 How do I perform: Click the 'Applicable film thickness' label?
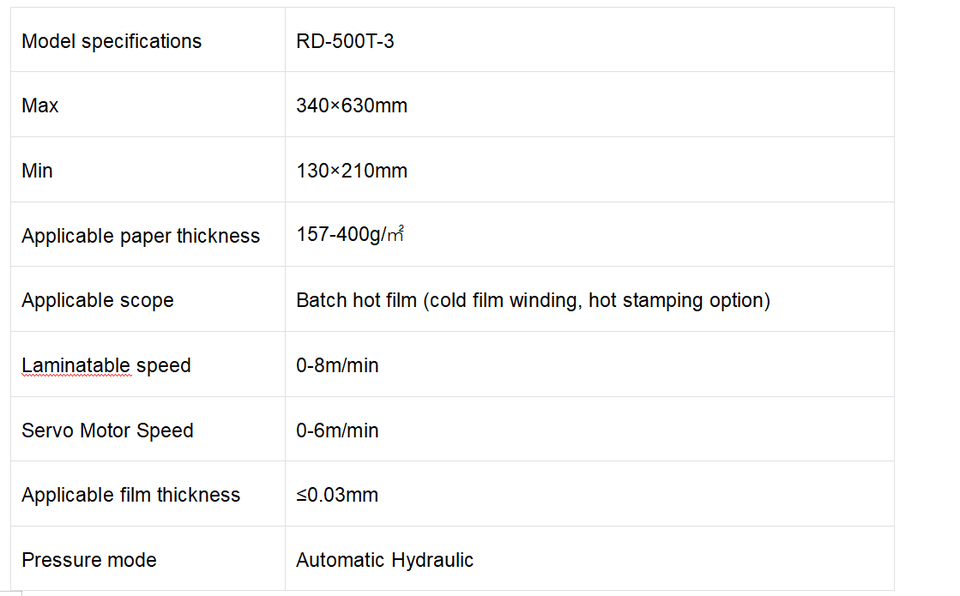(x=131, y=495)
